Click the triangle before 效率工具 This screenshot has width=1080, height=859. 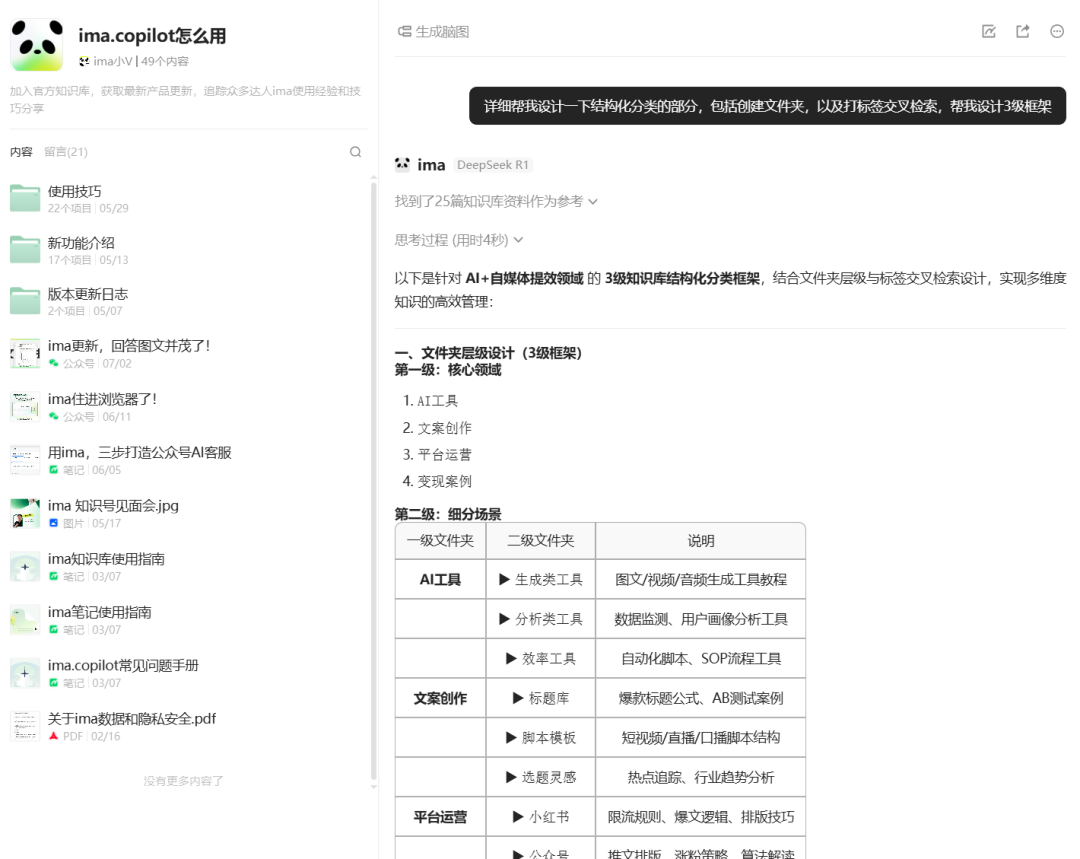pyautogui.click(x=511, y=659)
